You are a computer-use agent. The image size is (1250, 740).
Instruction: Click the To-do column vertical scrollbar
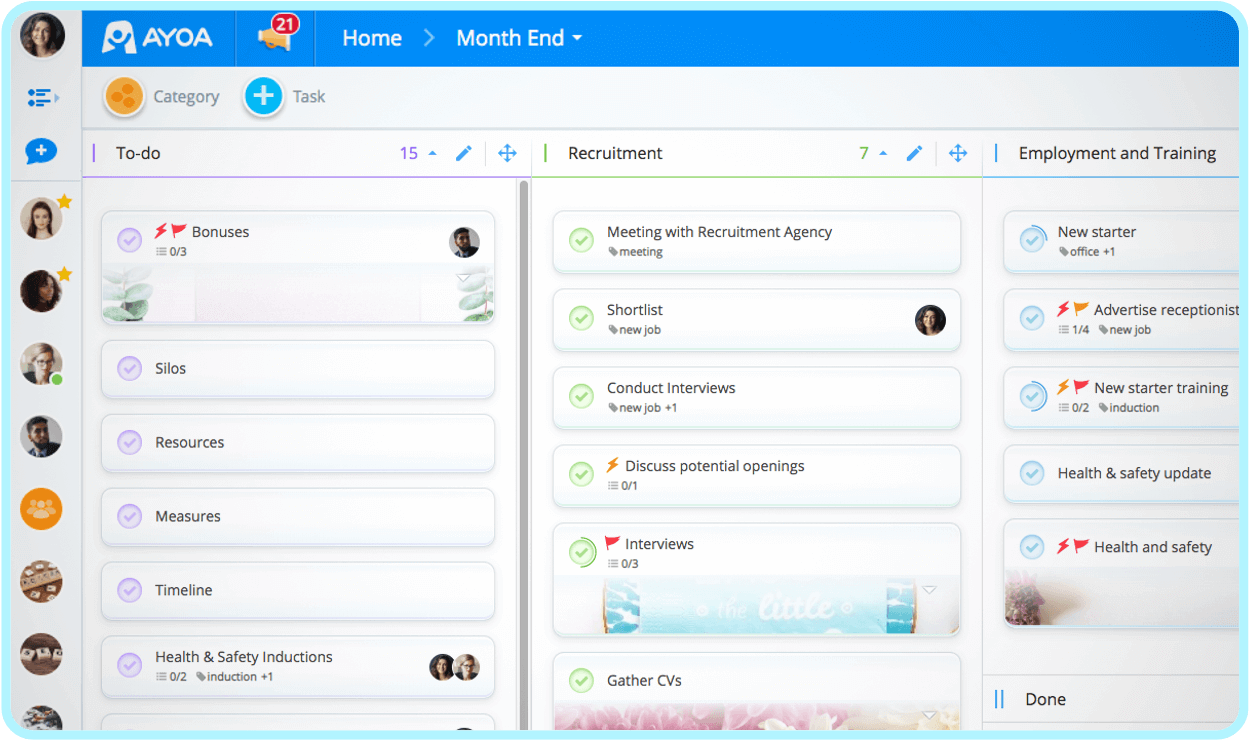[x=523, y=455]
